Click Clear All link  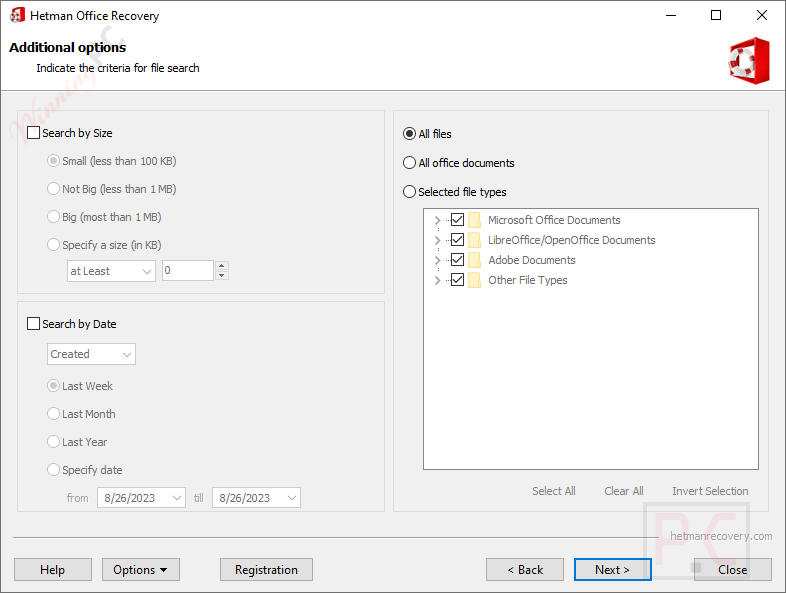[x=624, y=491]
